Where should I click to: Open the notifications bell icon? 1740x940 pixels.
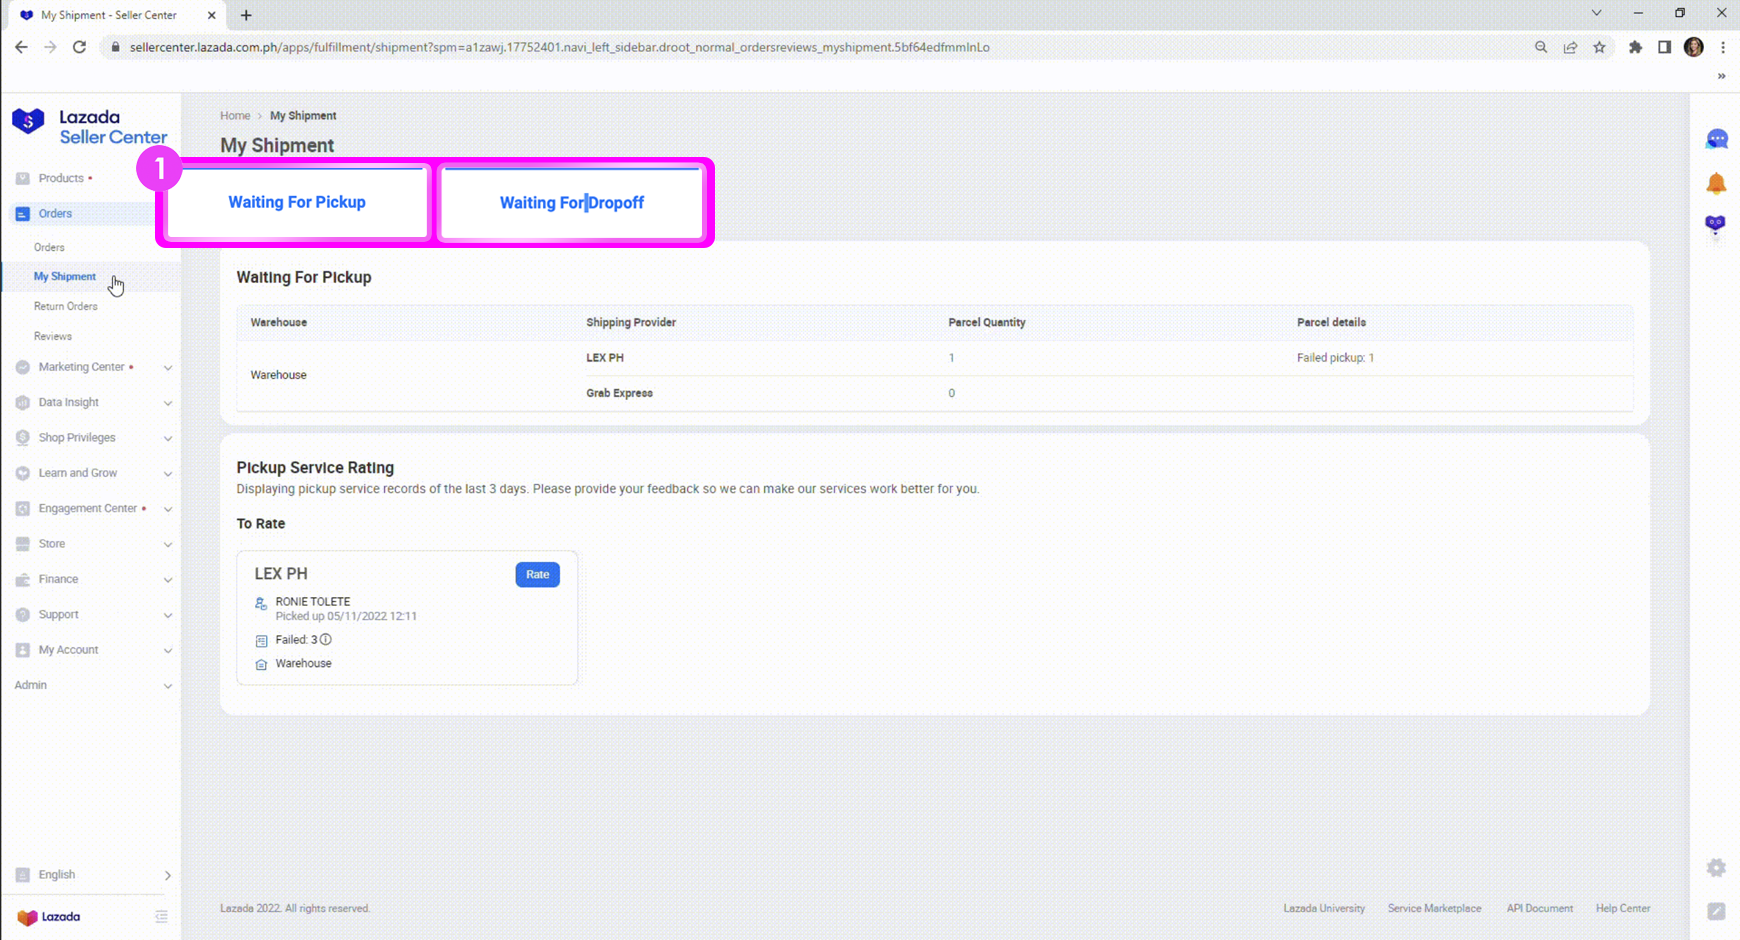1717,183
